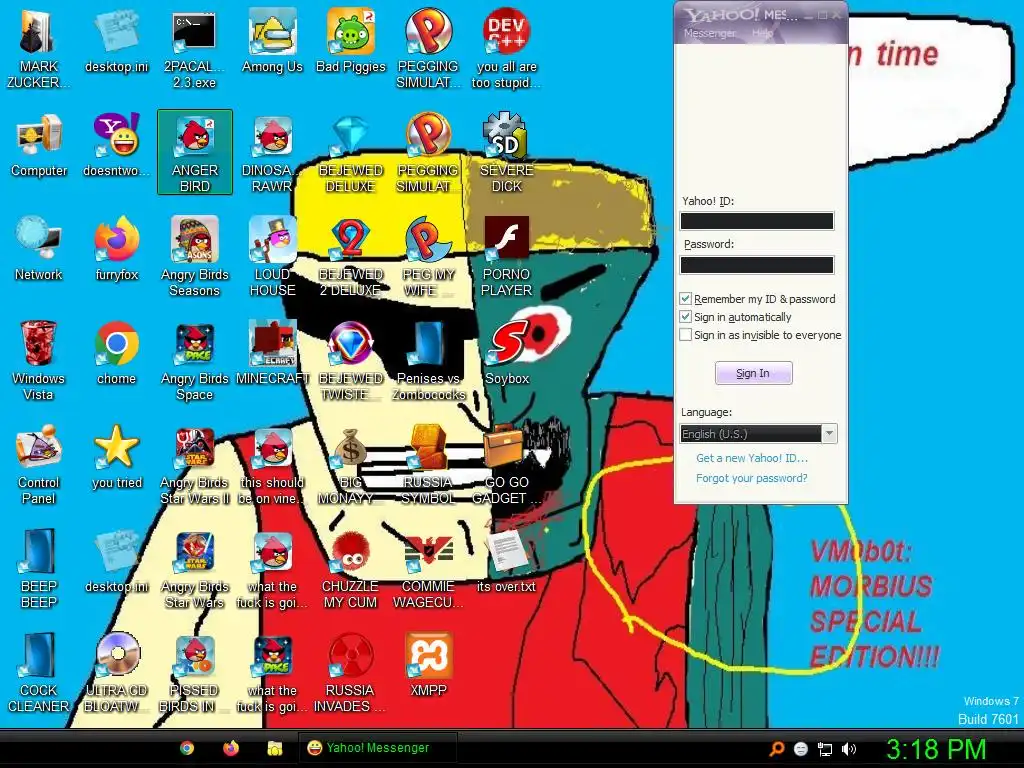Open the Control Panel icon
The image size is (1024, 768).
click(x=39, y=464)
